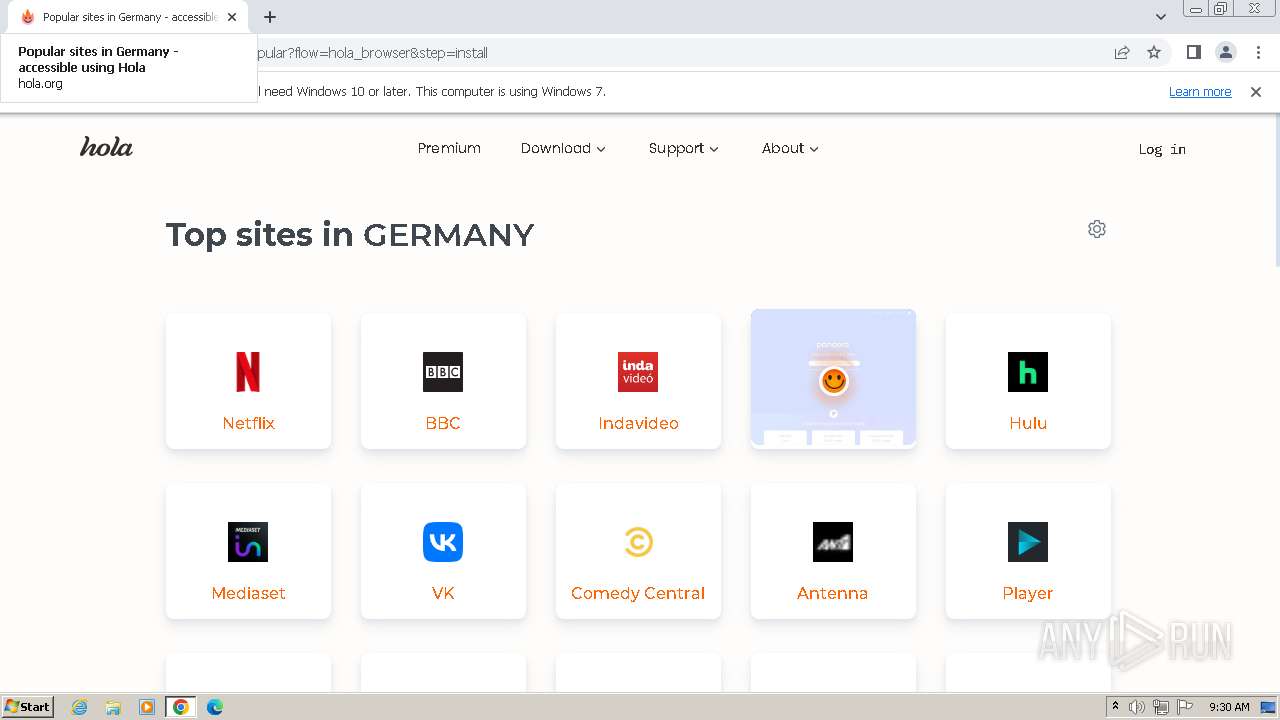Open the Mediaset logo tile
The width and height of the screenshot is (1280, 720).
coord(248,542)
